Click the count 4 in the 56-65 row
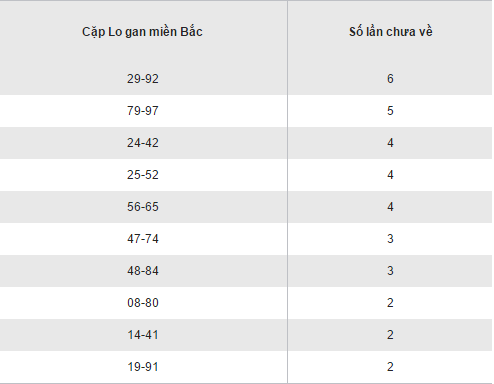This screenshot has width=494, height=384. [390, 207]
